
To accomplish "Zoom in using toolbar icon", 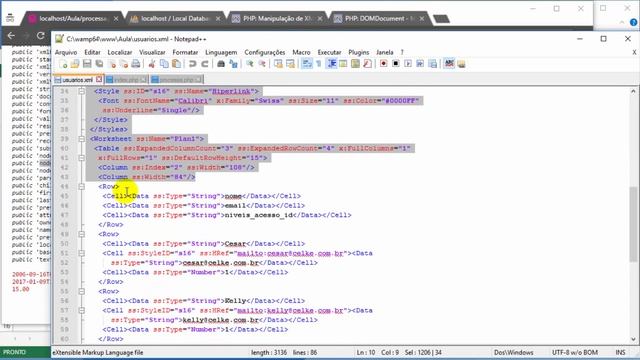I will [249, 64].
